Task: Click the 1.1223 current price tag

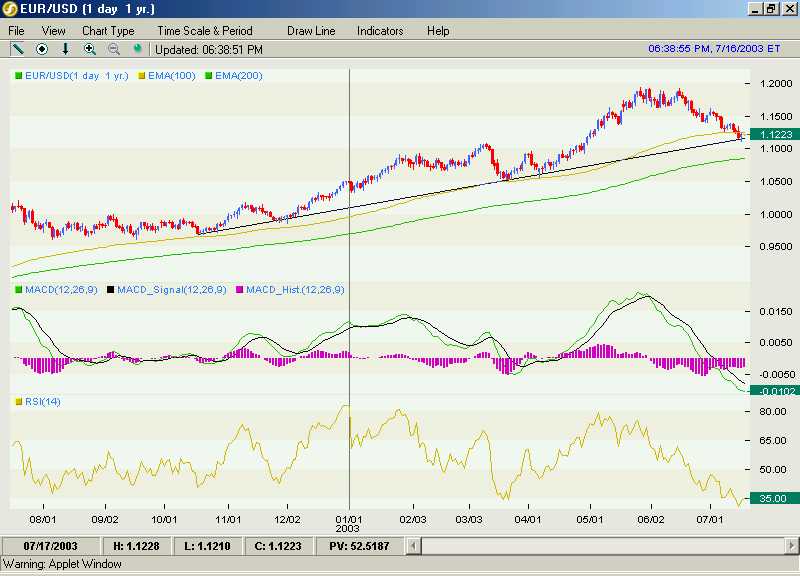Action: (776, 134)
